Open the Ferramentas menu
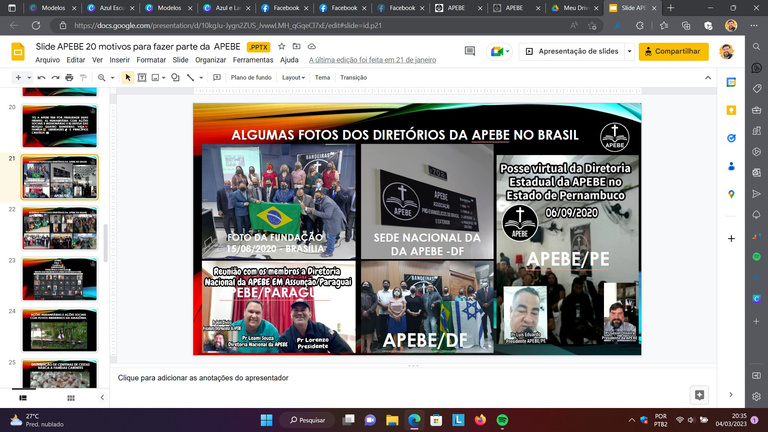 [x=253, y=60]
